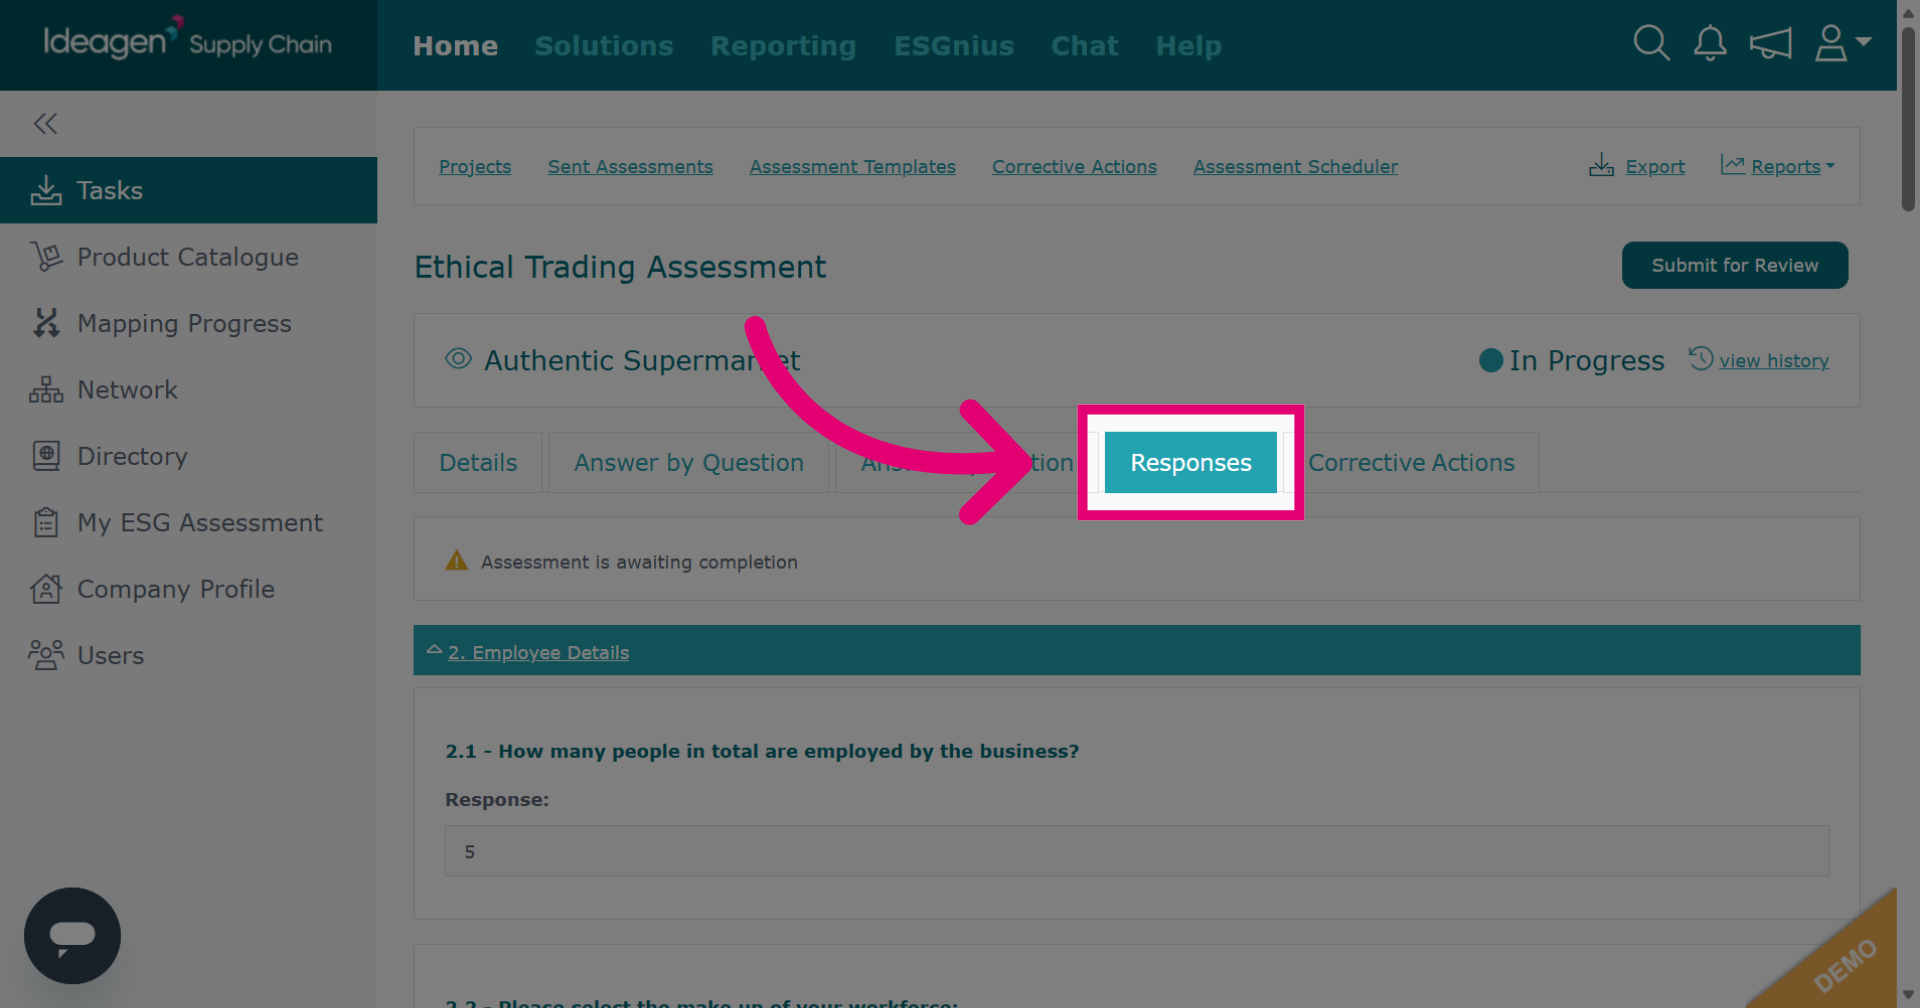Open ESGnius in top navigation
This screenshot has height=1008, width=1920.
point(954,46)
